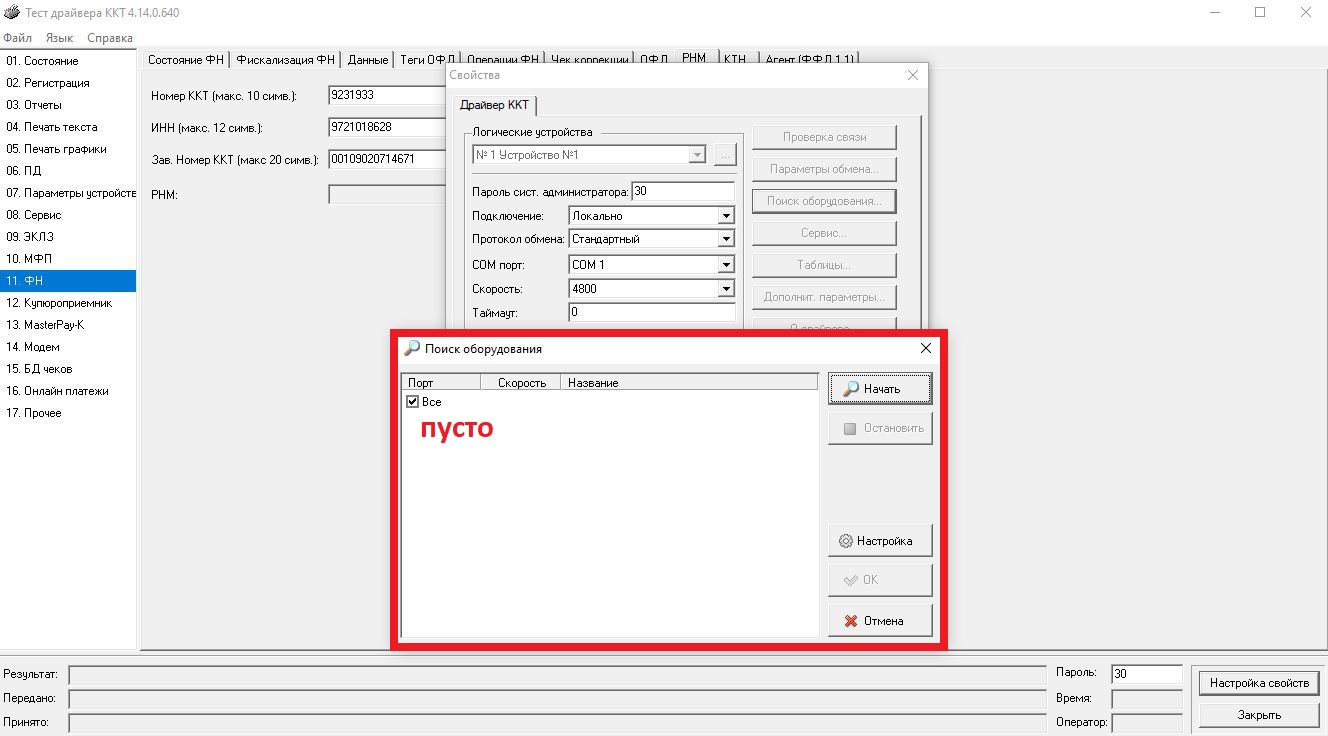Select 12. Купюроприемник in the list
Image resolution: width=1328 pixels, height=736 pixels.
click(60, 303)
